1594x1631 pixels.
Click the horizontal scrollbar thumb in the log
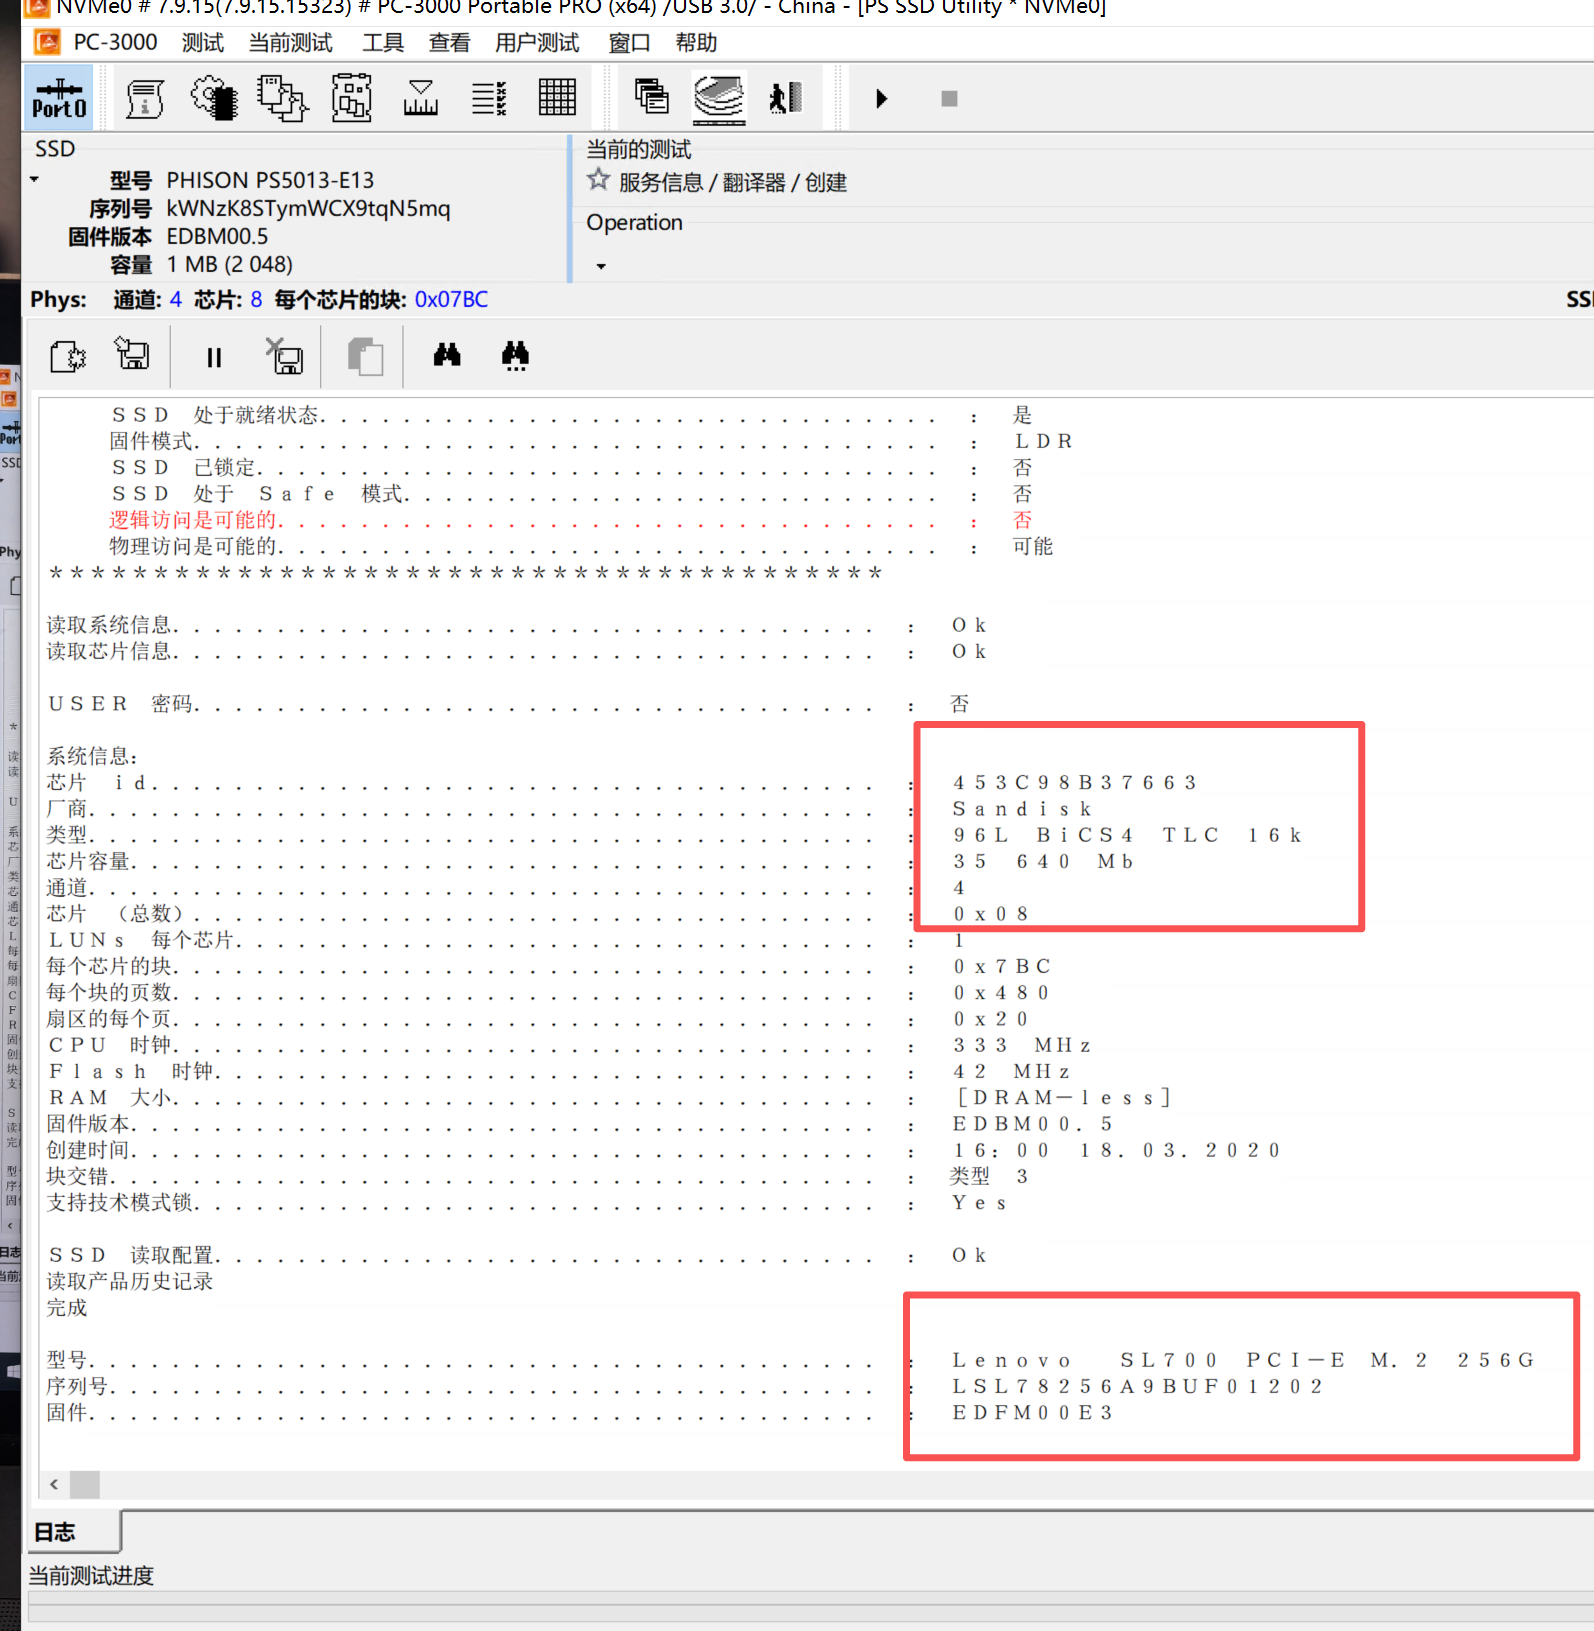pyautogui.click(x=84, y=1484)
